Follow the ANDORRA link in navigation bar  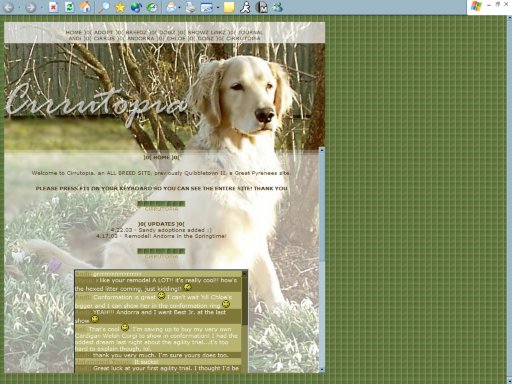click(x=141, y=38)
